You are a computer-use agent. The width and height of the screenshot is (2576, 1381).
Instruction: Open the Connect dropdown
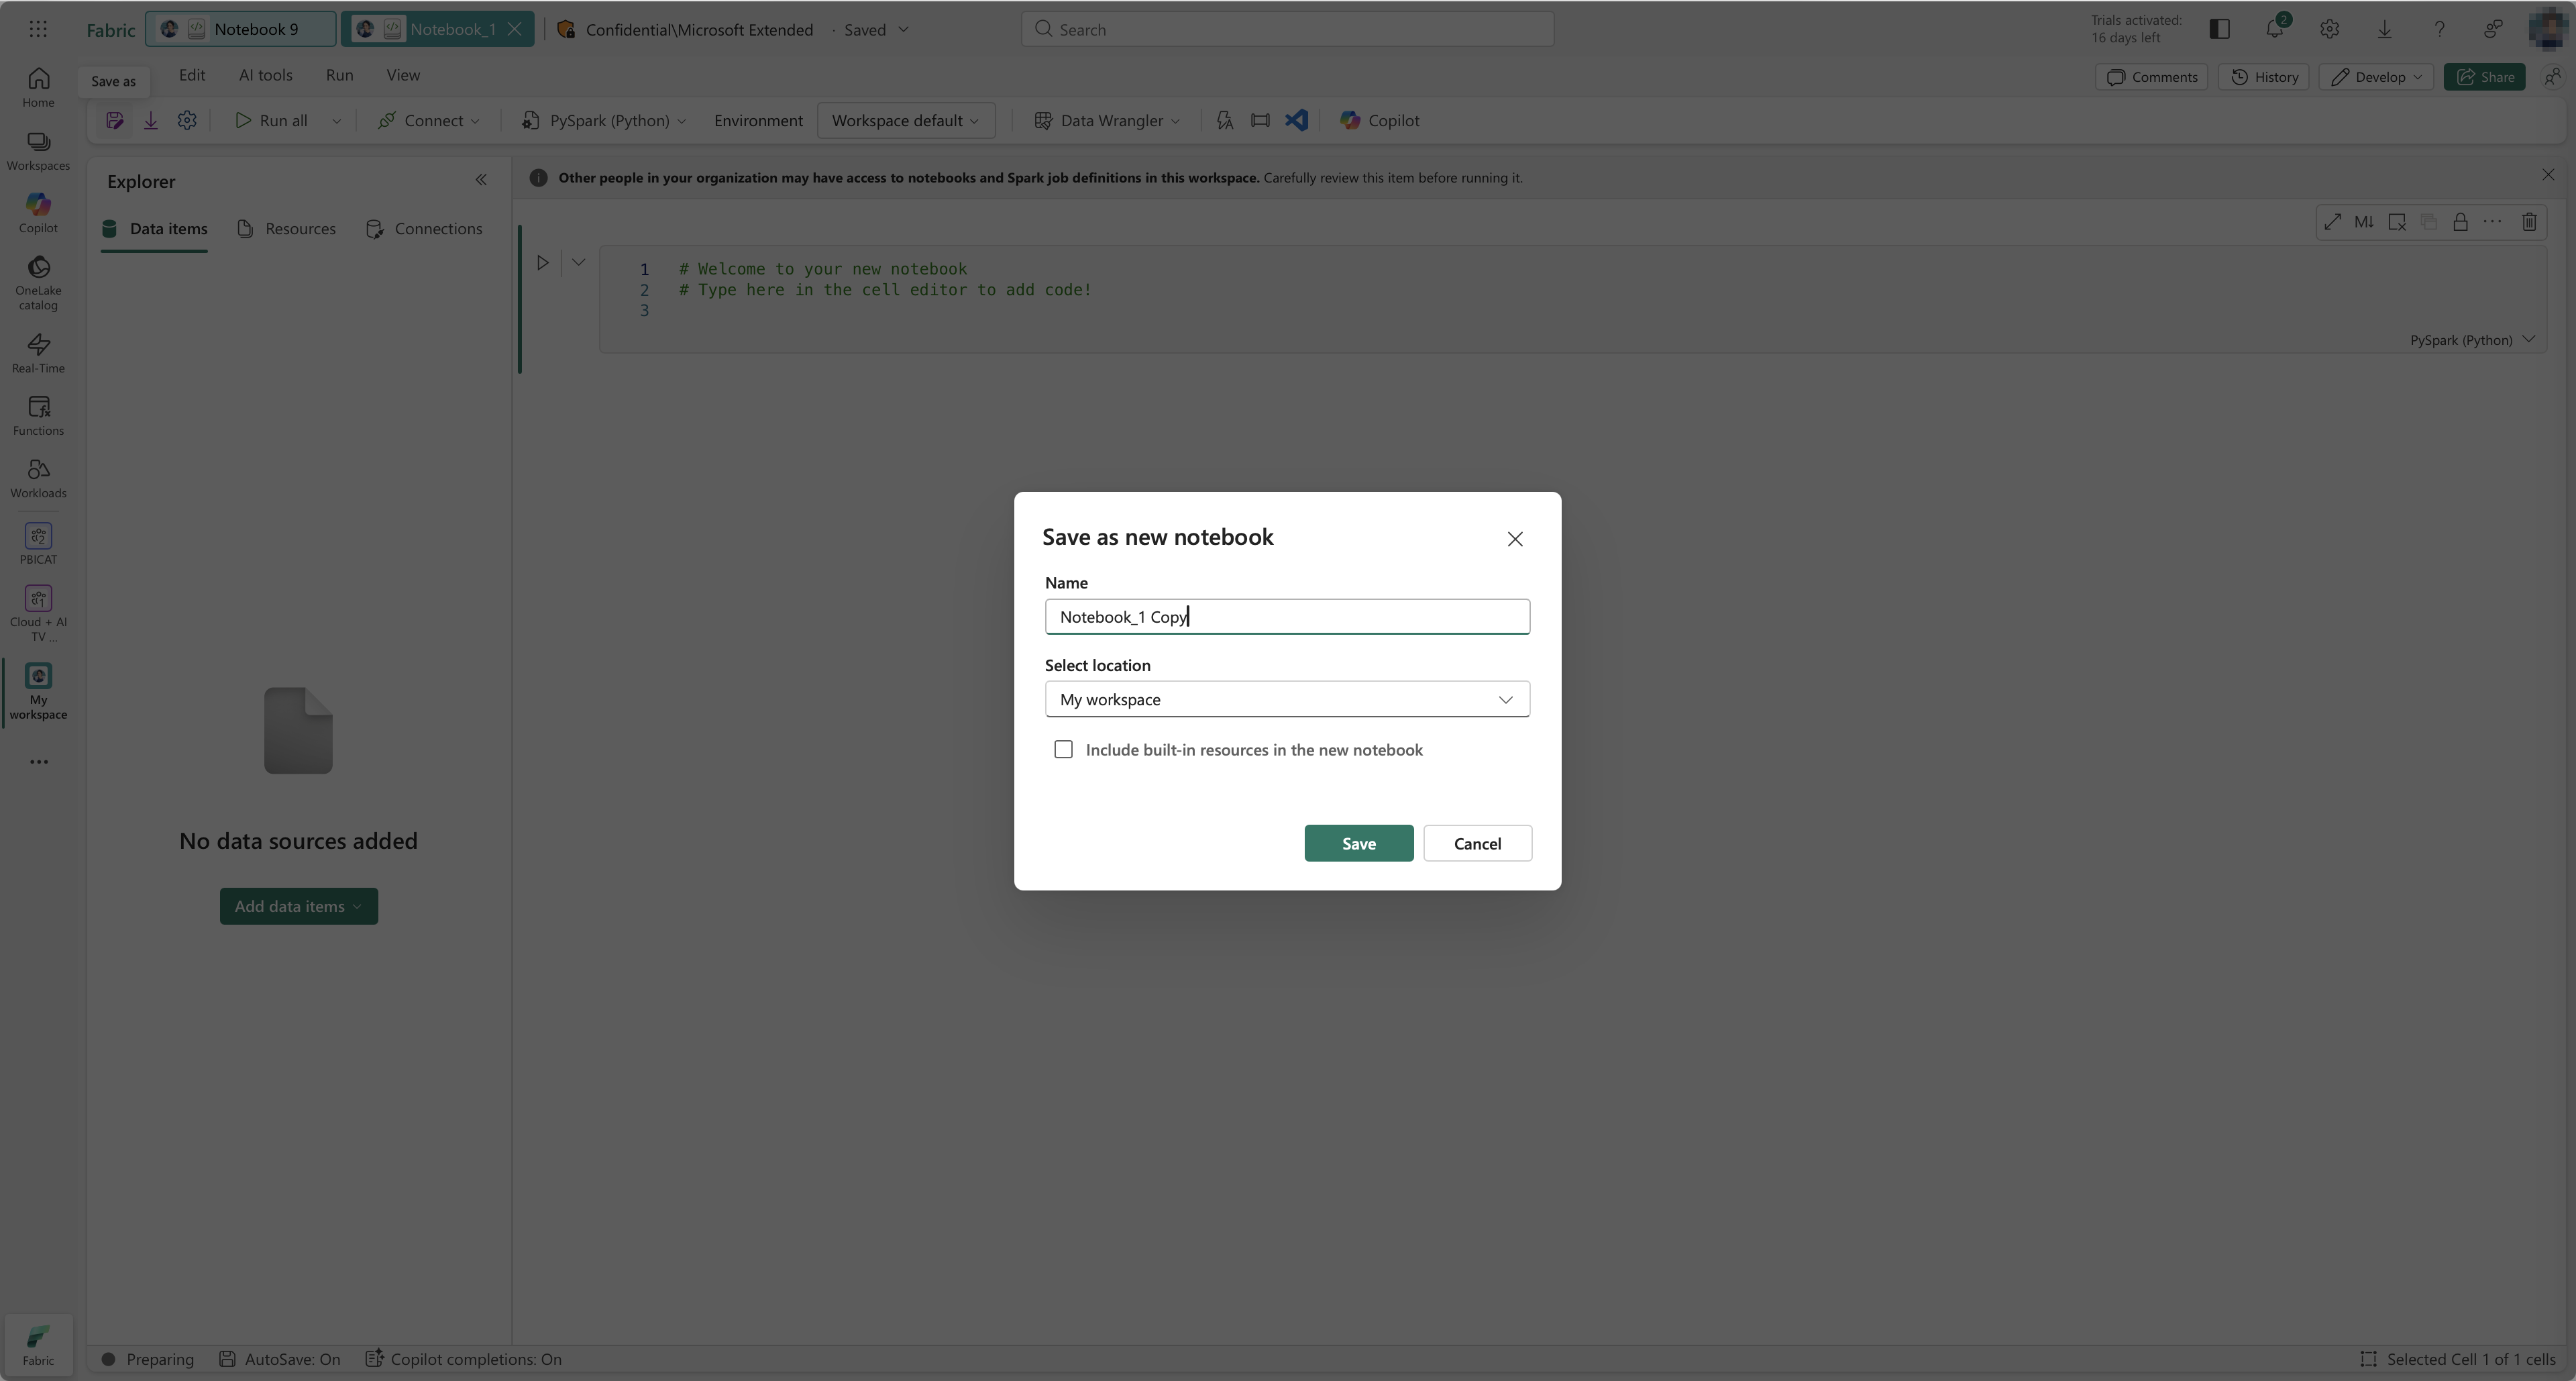pos(428,121)
